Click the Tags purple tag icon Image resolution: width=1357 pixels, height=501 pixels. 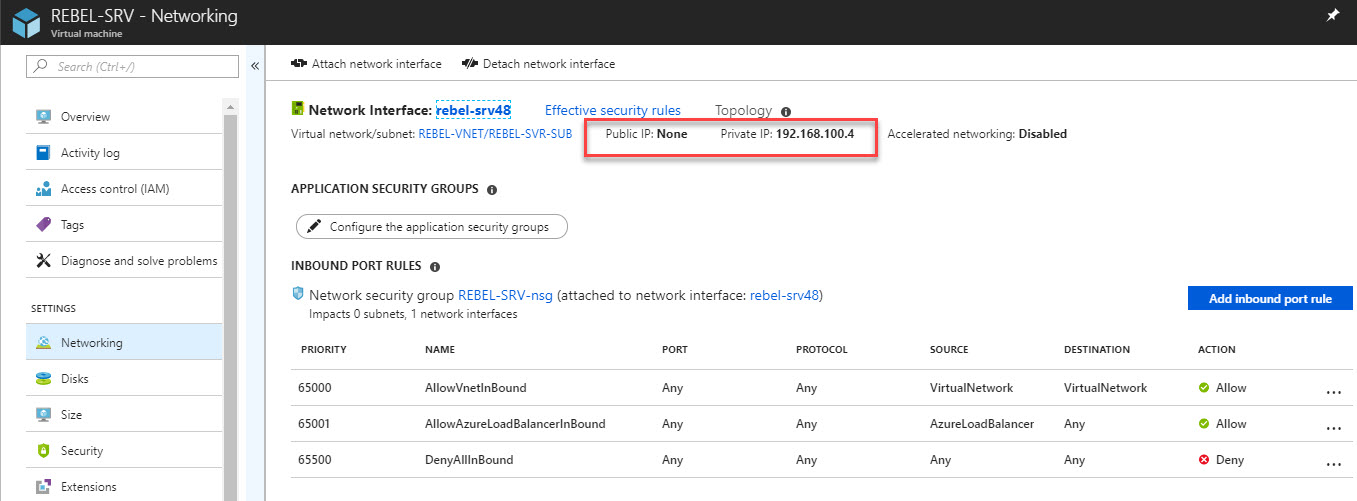click(43, 225)
